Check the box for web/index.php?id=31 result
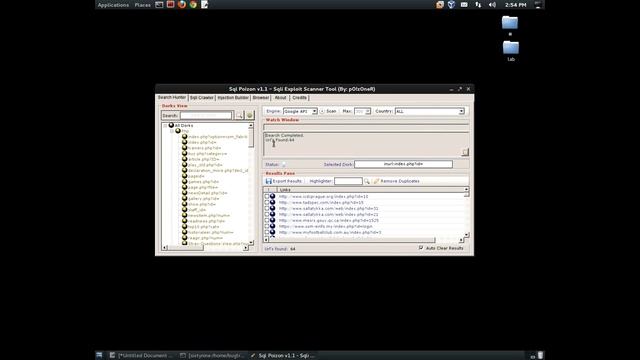 pyautogui.click(x=267, y=208)
